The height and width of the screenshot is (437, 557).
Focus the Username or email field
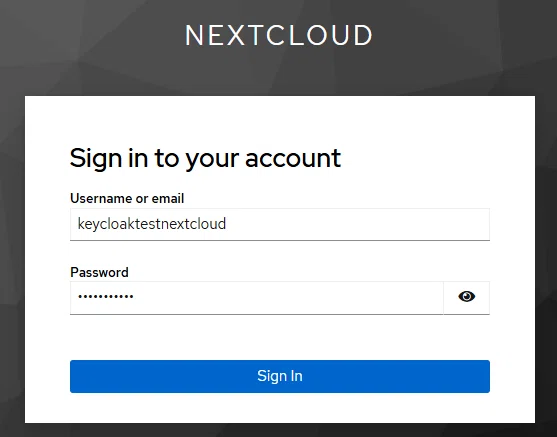coord(280,224)
